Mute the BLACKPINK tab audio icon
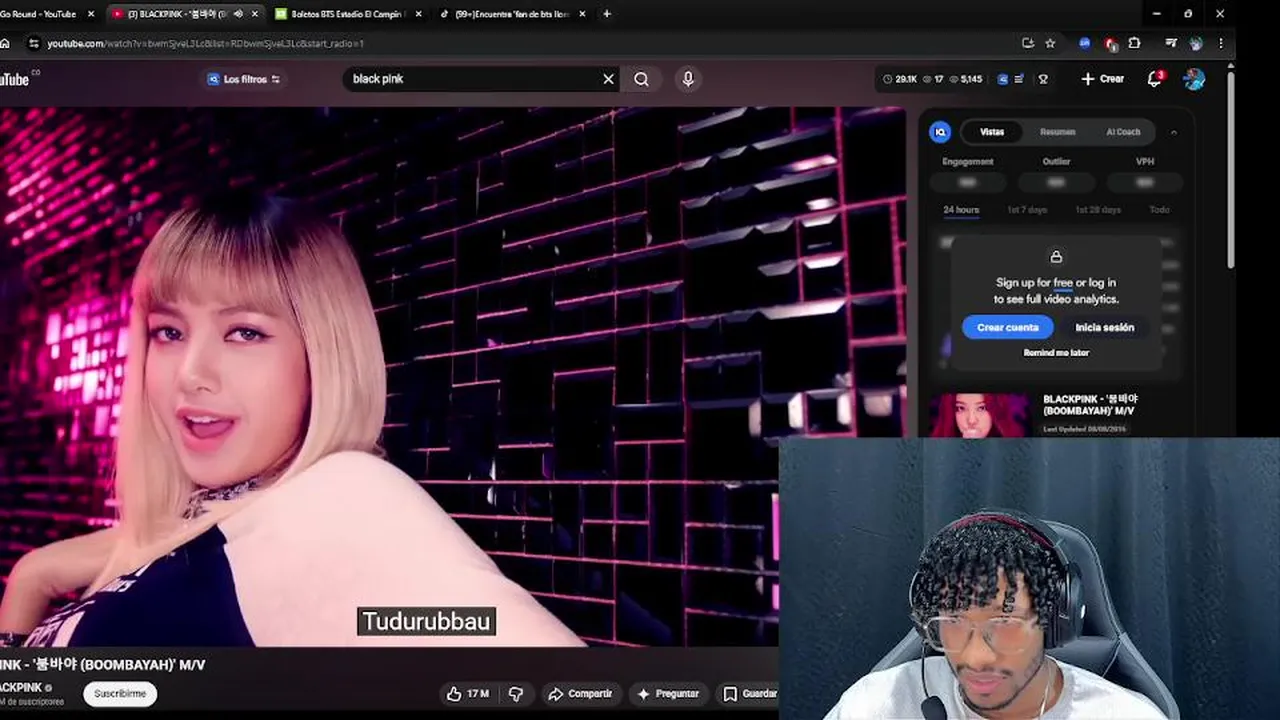The height and width of the screenshot is (720, 1280). (x=238, y=14)
